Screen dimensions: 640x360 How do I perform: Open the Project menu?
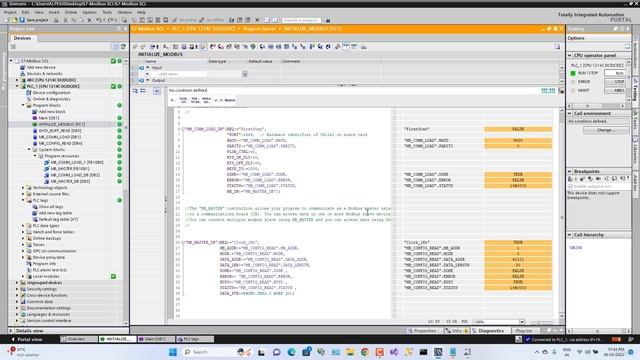(x=10, y=12)
